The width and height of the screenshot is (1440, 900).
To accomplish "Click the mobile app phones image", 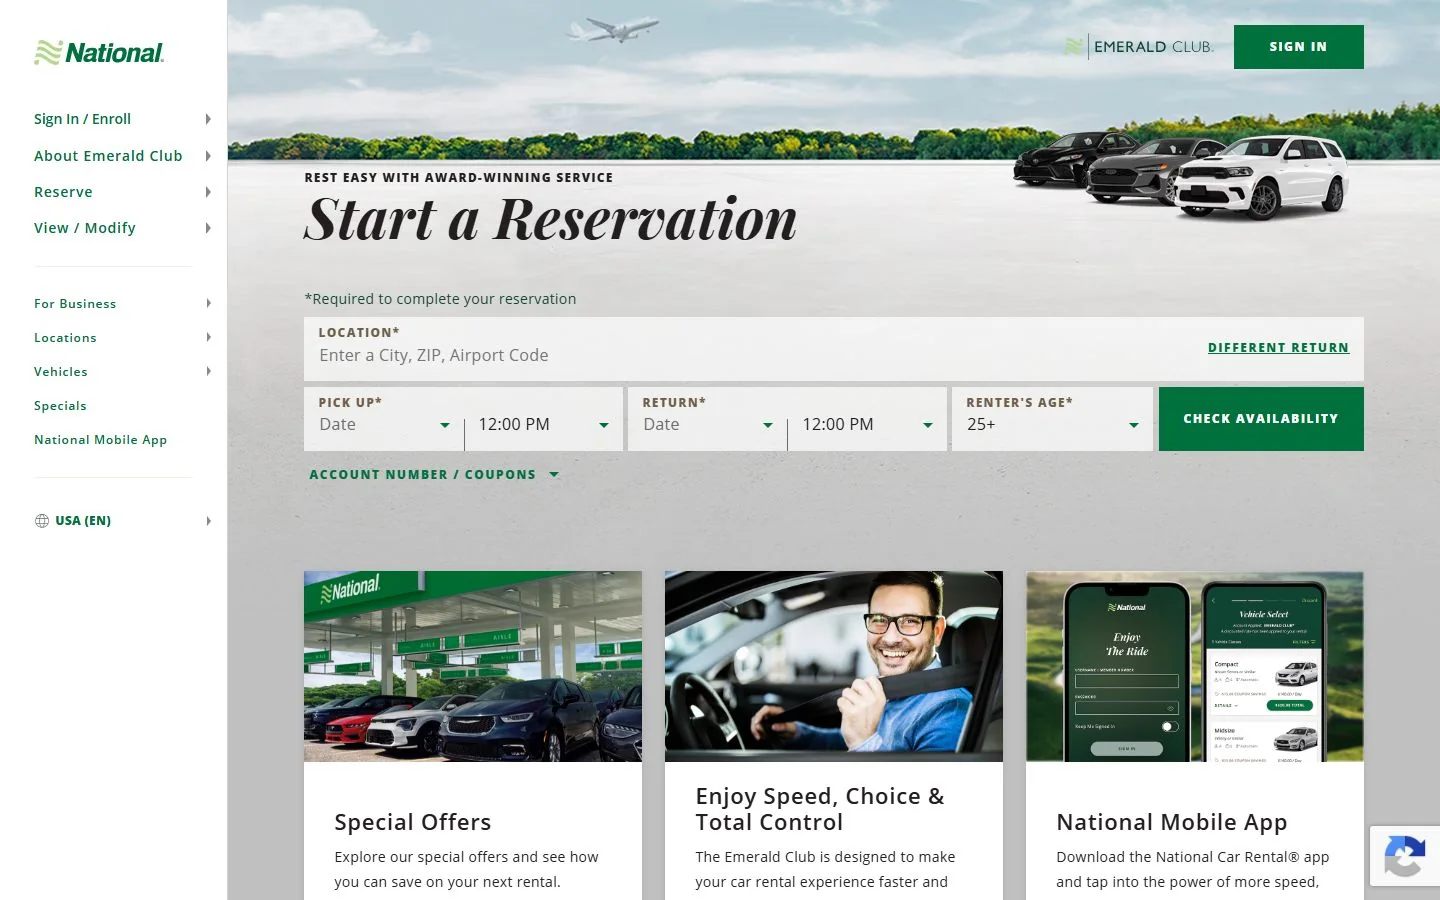I will pyautogui.click(x=1195, y=666).
